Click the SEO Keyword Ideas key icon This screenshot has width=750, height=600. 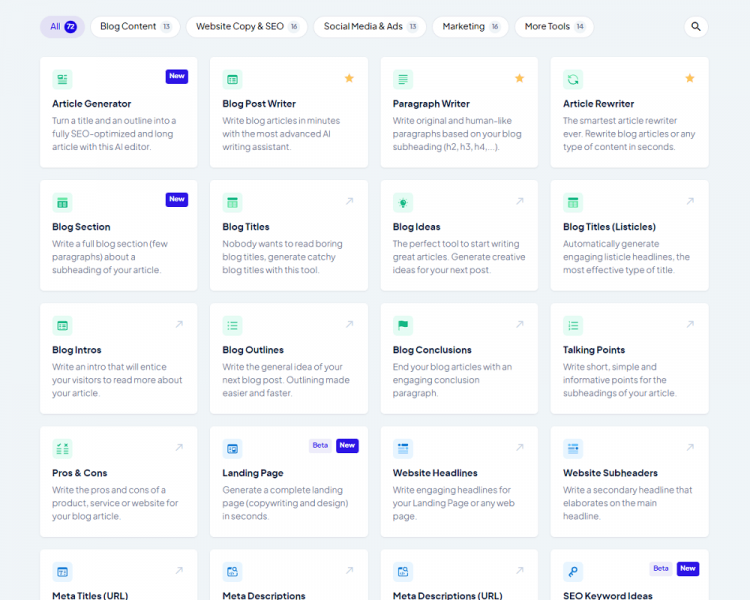[573, 572]
